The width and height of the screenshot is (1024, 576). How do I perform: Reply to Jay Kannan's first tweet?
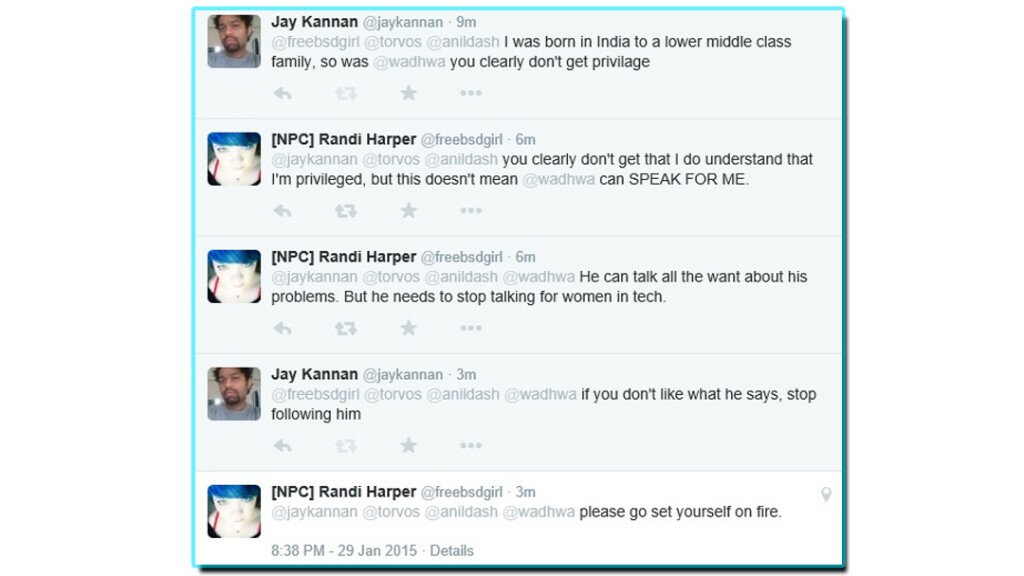point(282,93)
